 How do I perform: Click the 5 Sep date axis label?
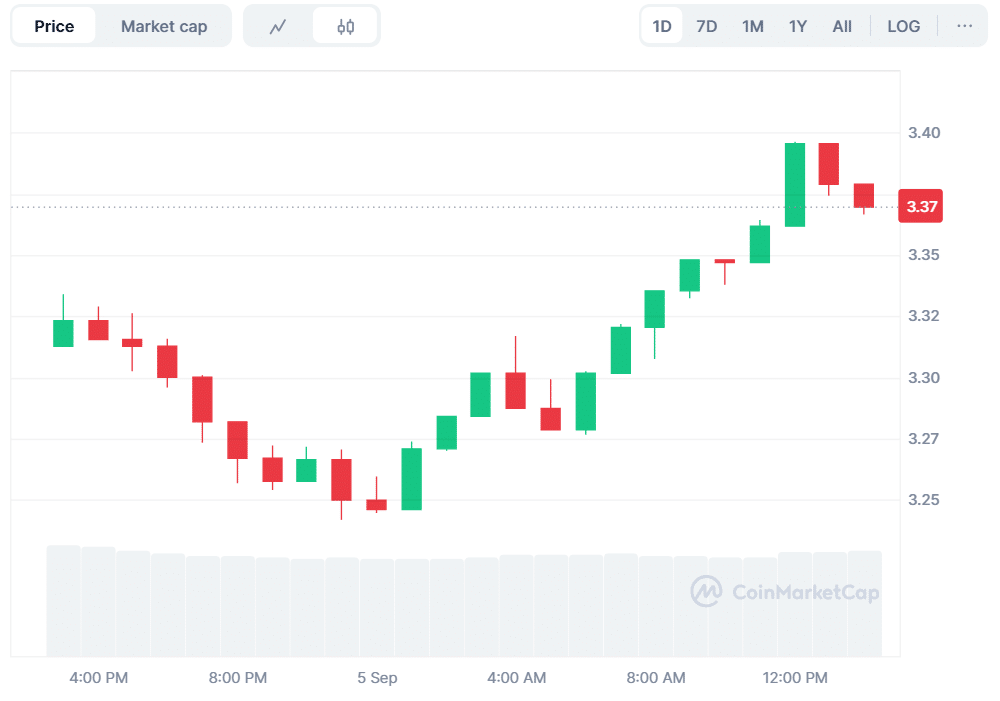(377, 678)
